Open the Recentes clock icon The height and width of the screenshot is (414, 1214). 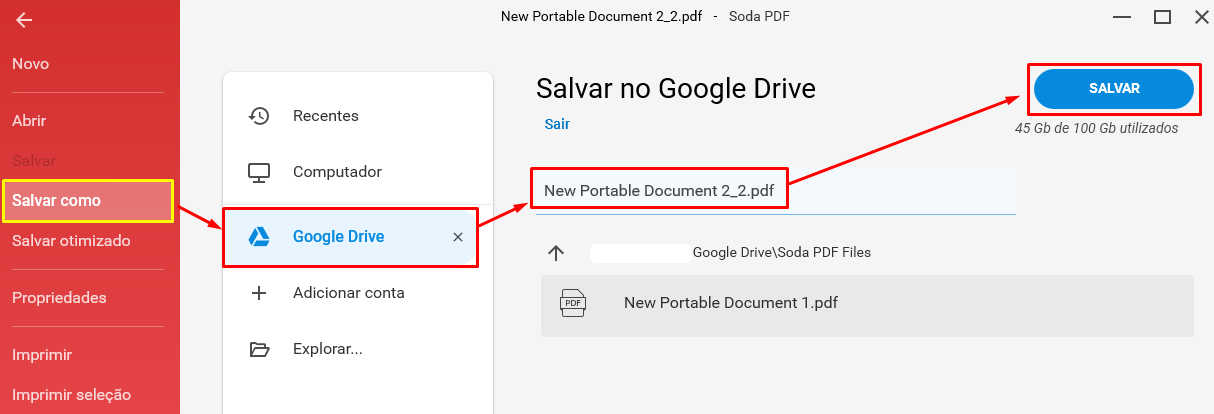259,116
